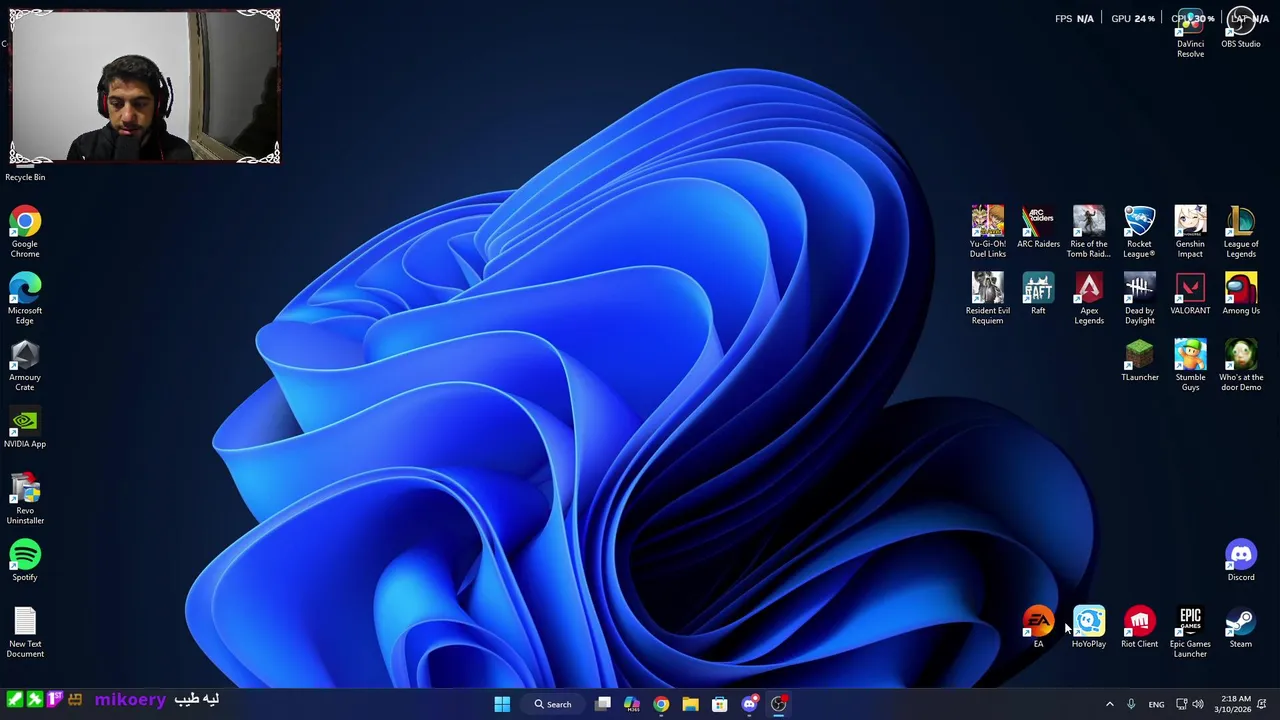Select the EA app desktop icon

click(1038, 627)
